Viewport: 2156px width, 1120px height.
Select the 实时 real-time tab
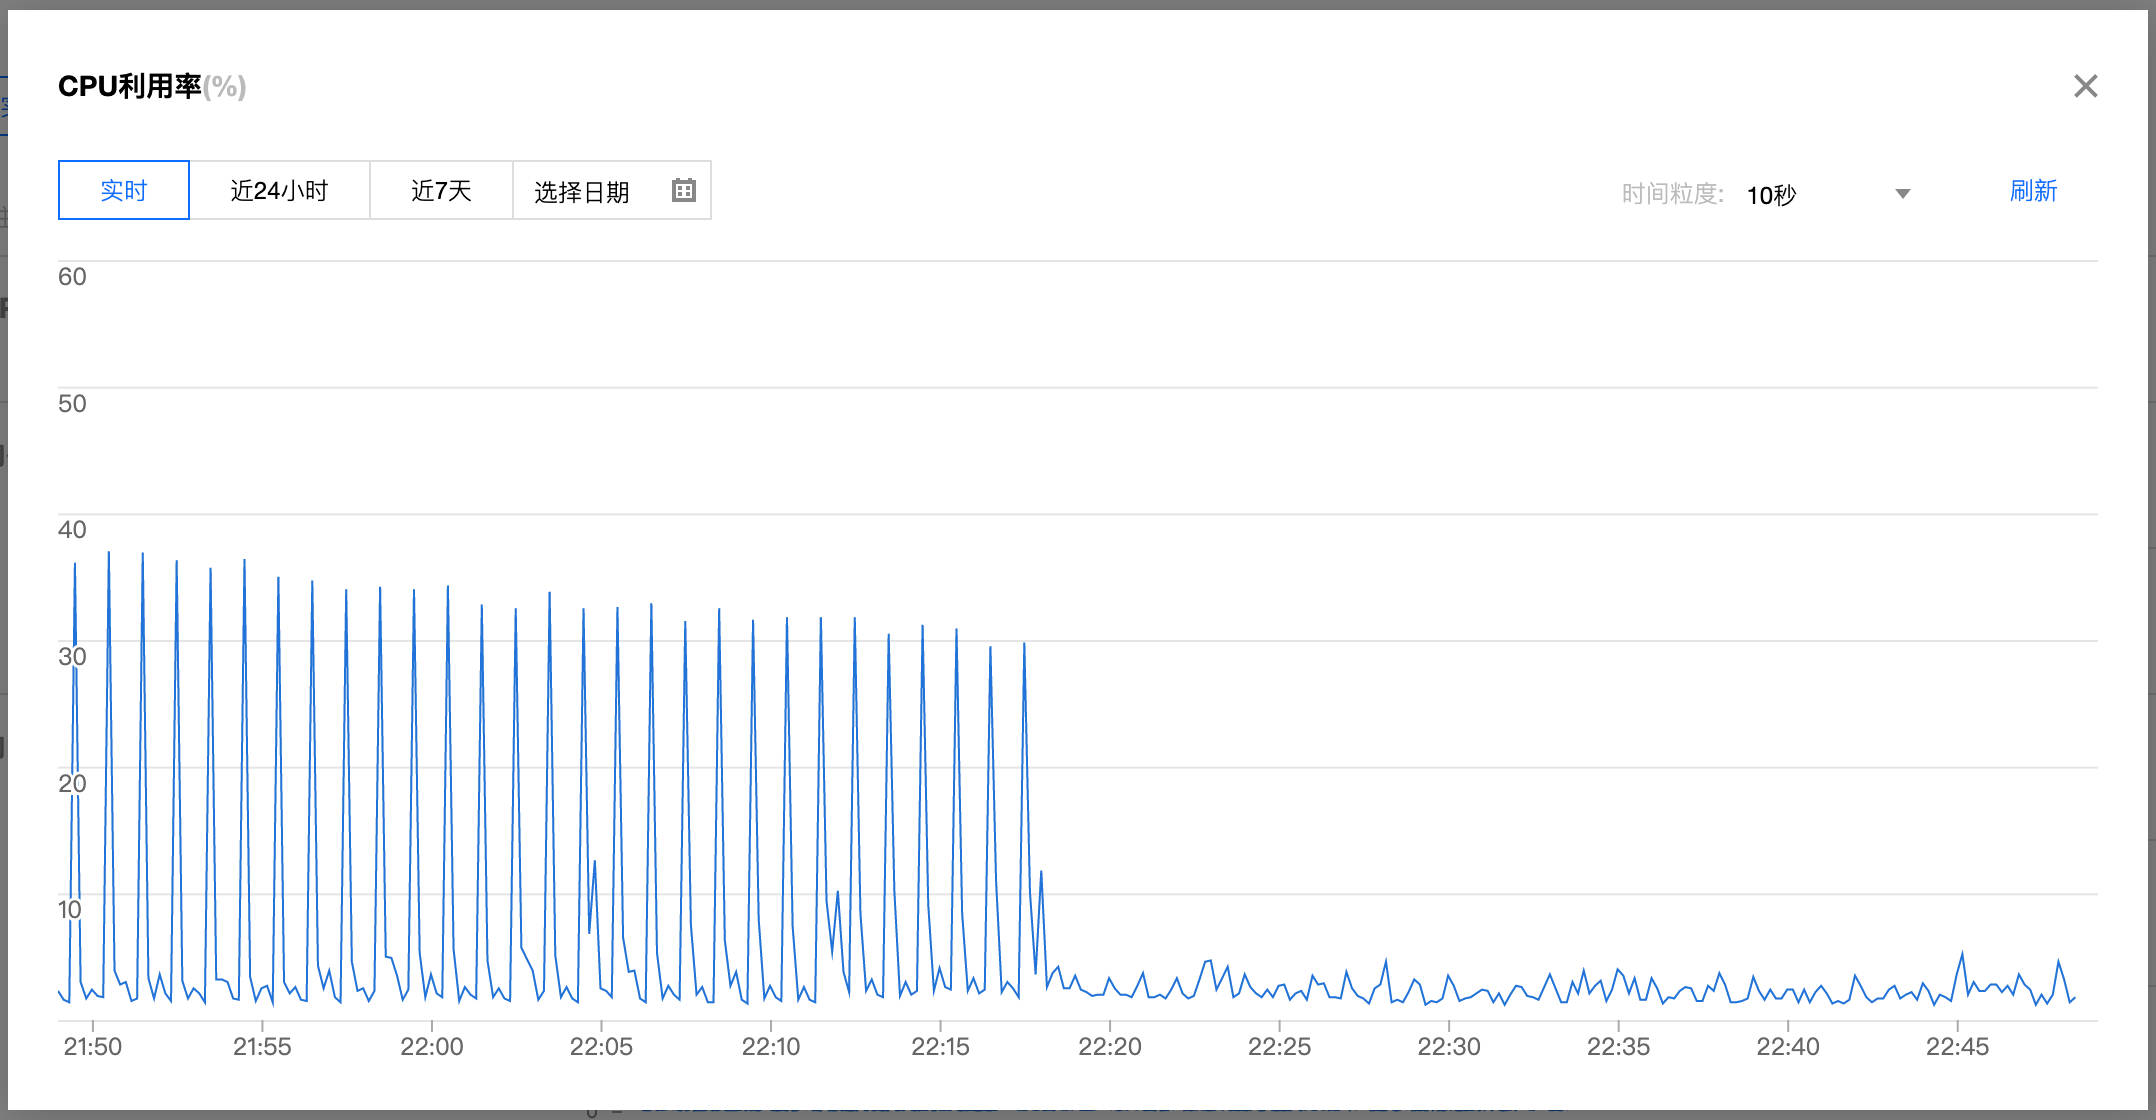click(124, 190)
